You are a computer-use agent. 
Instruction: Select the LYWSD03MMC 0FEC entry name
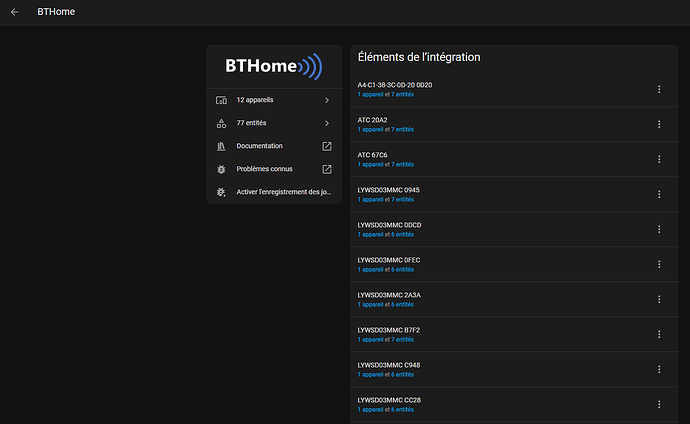tap(389, 260)
